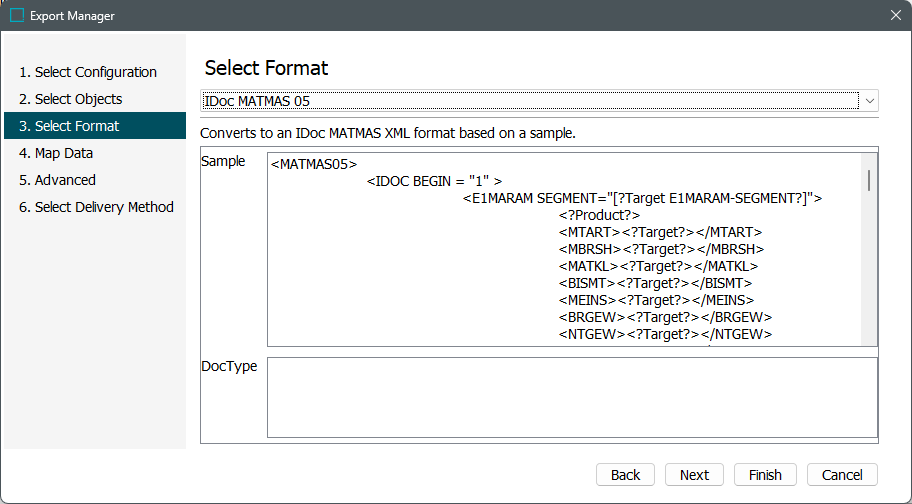Click Finish to complete the export
The width and height of the screenshot is (912, 504).
765,475
